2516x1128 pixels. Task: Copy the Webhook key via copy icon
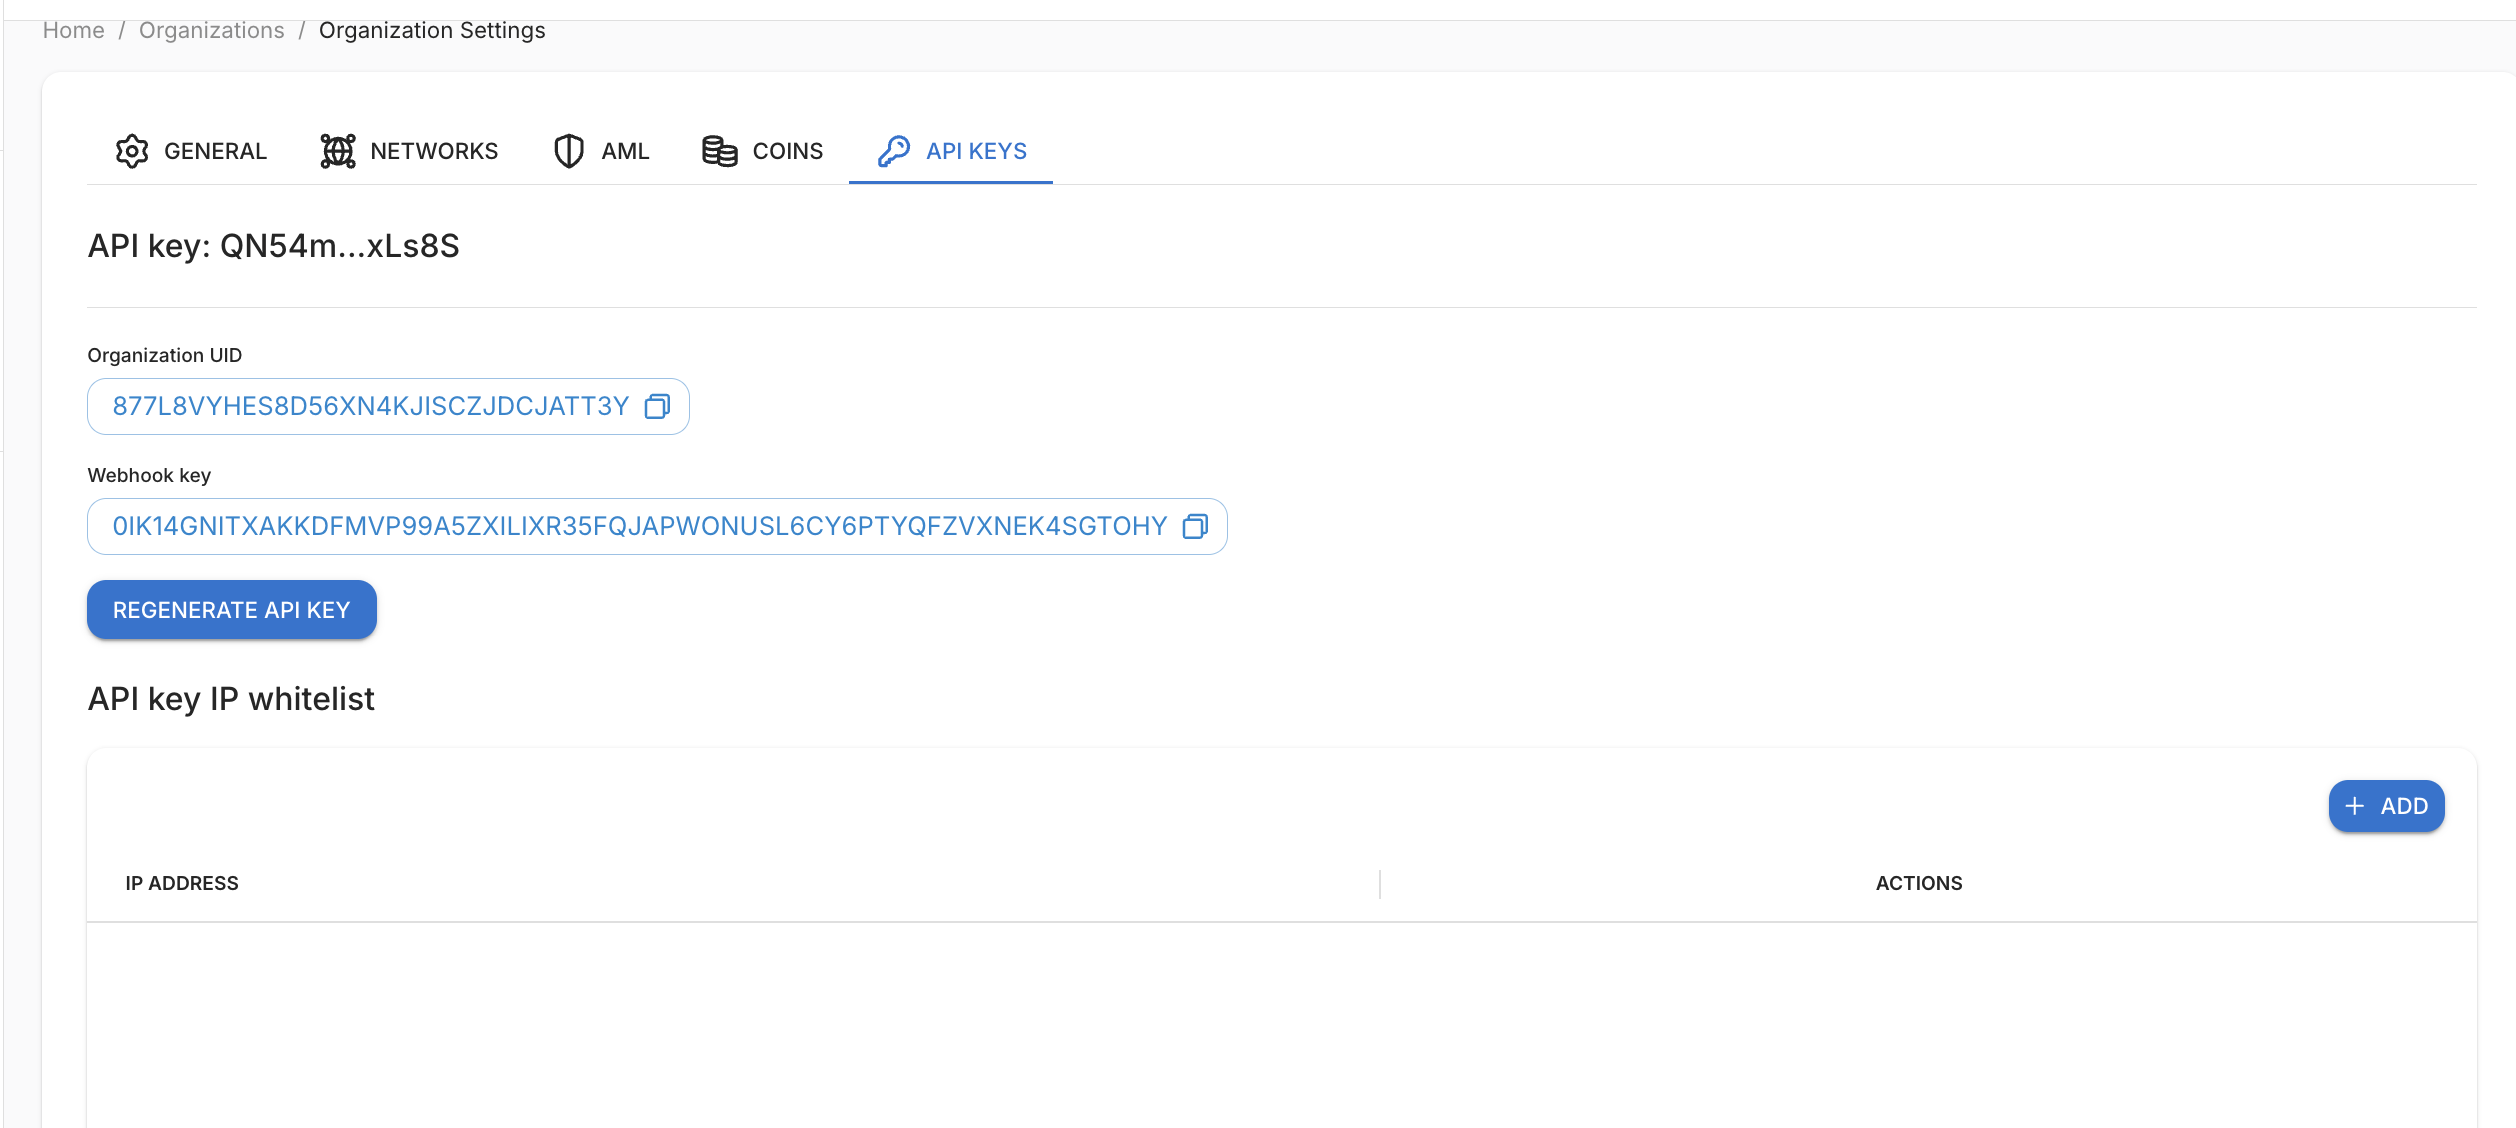point(1195,526)
